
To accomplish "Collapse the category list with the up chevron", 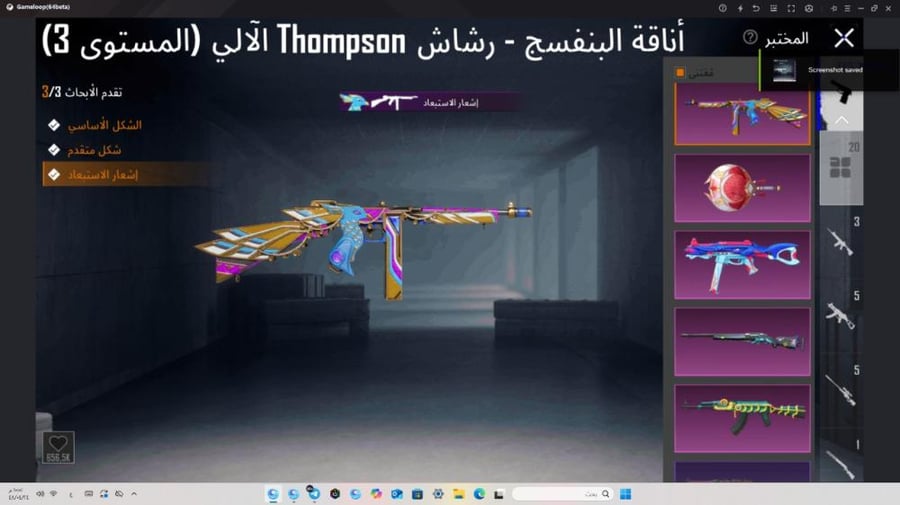I will click(841, 120).
